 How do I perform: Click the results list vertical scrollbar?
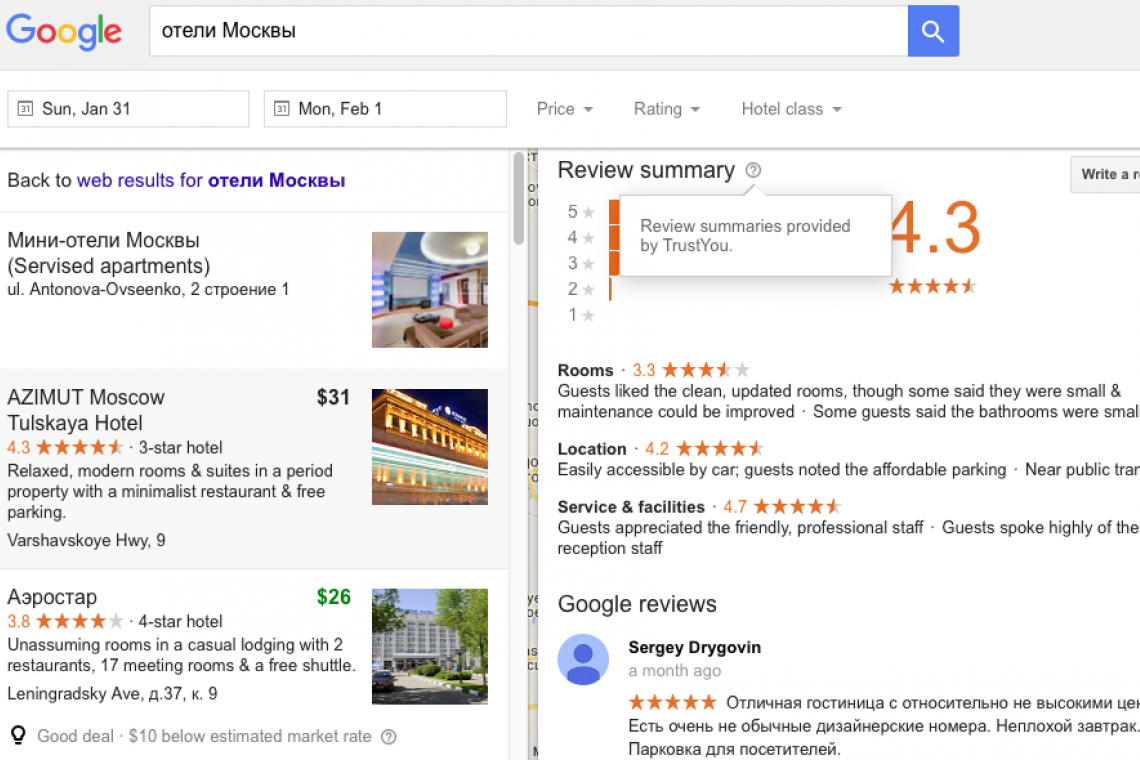[518, 200]
